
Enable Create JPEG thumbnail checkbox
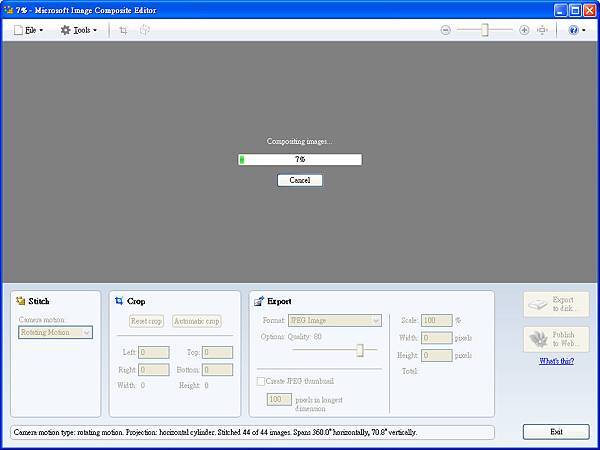tap(261, 381)
